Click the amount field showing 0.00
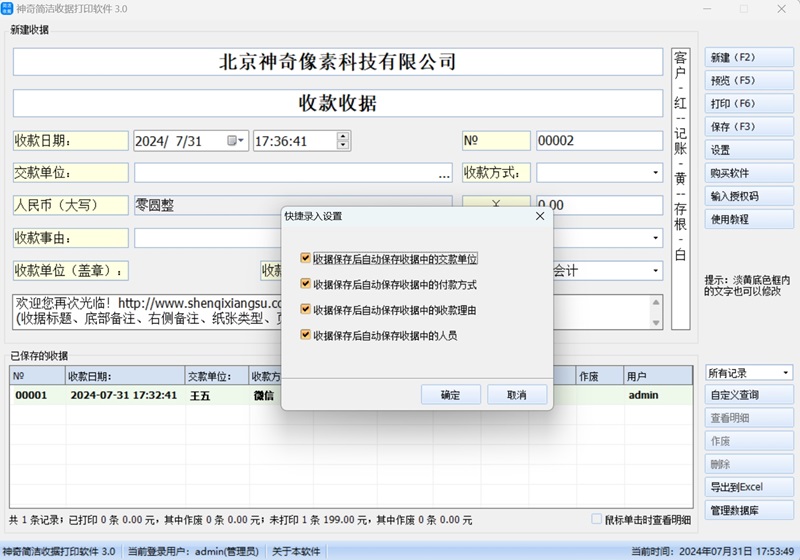This screenshot has height=560, width=800. tap(599, 205)
